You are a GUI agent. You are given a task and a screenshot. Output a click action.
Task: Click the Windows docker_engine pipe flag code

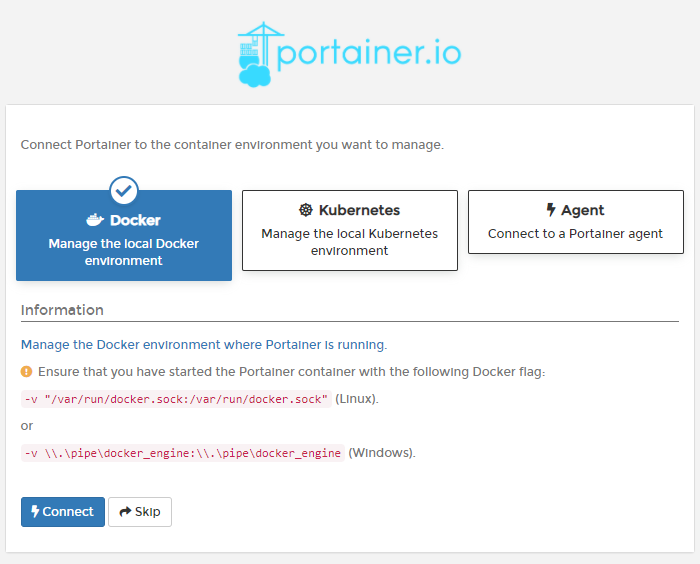click(x=183, y=453)
